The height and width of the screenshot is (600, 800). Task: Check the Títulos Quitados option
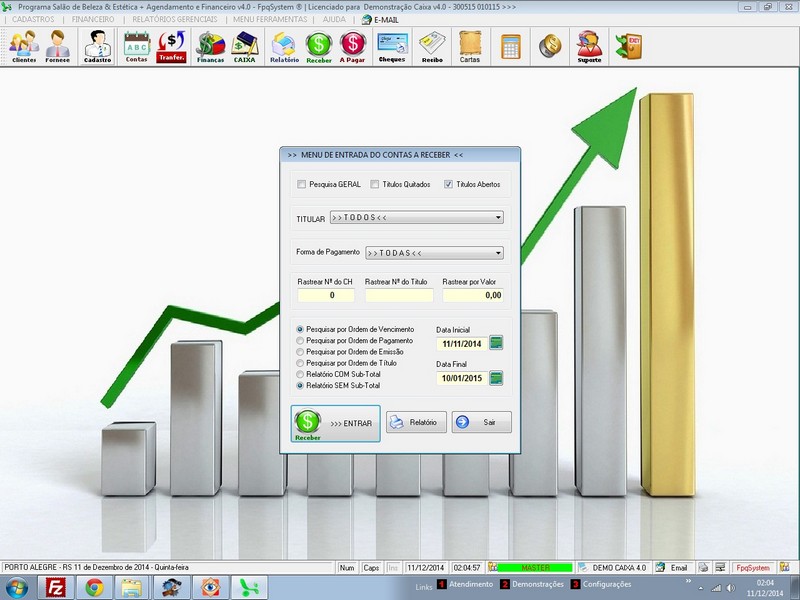coord(375,184)
